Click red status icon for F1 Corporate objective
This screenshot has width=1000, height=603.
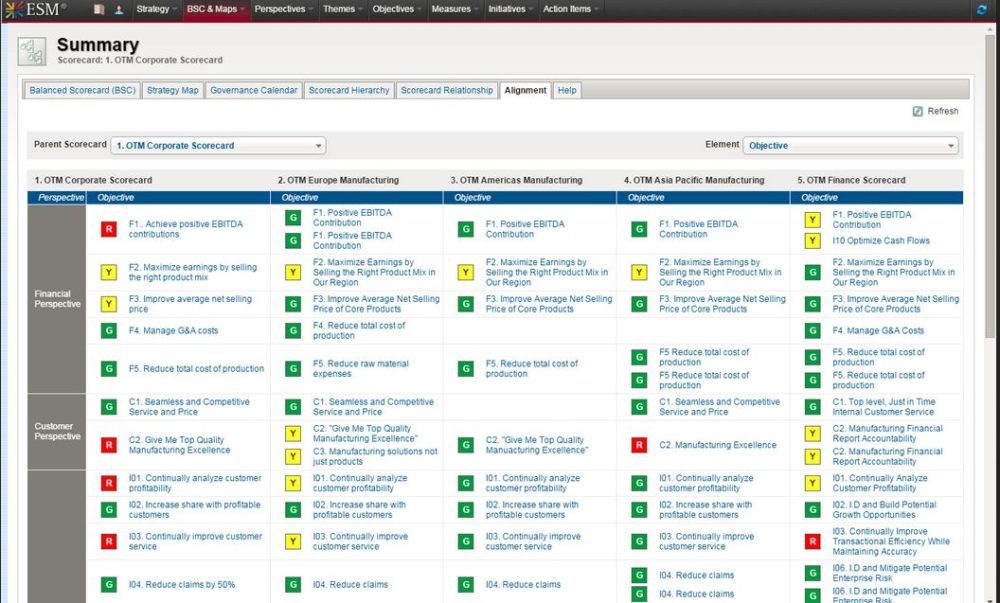coord(109,229)
